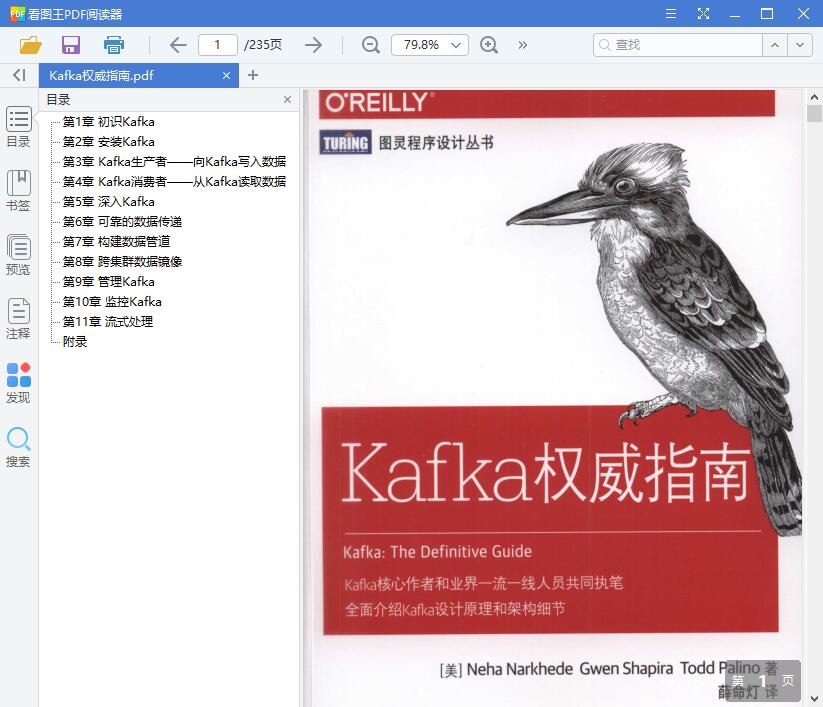Image resolution: width=823 pixels, height=707 pixels.
Task: Open a PDF with the folder icon
Action: click(x=30, y=45)
